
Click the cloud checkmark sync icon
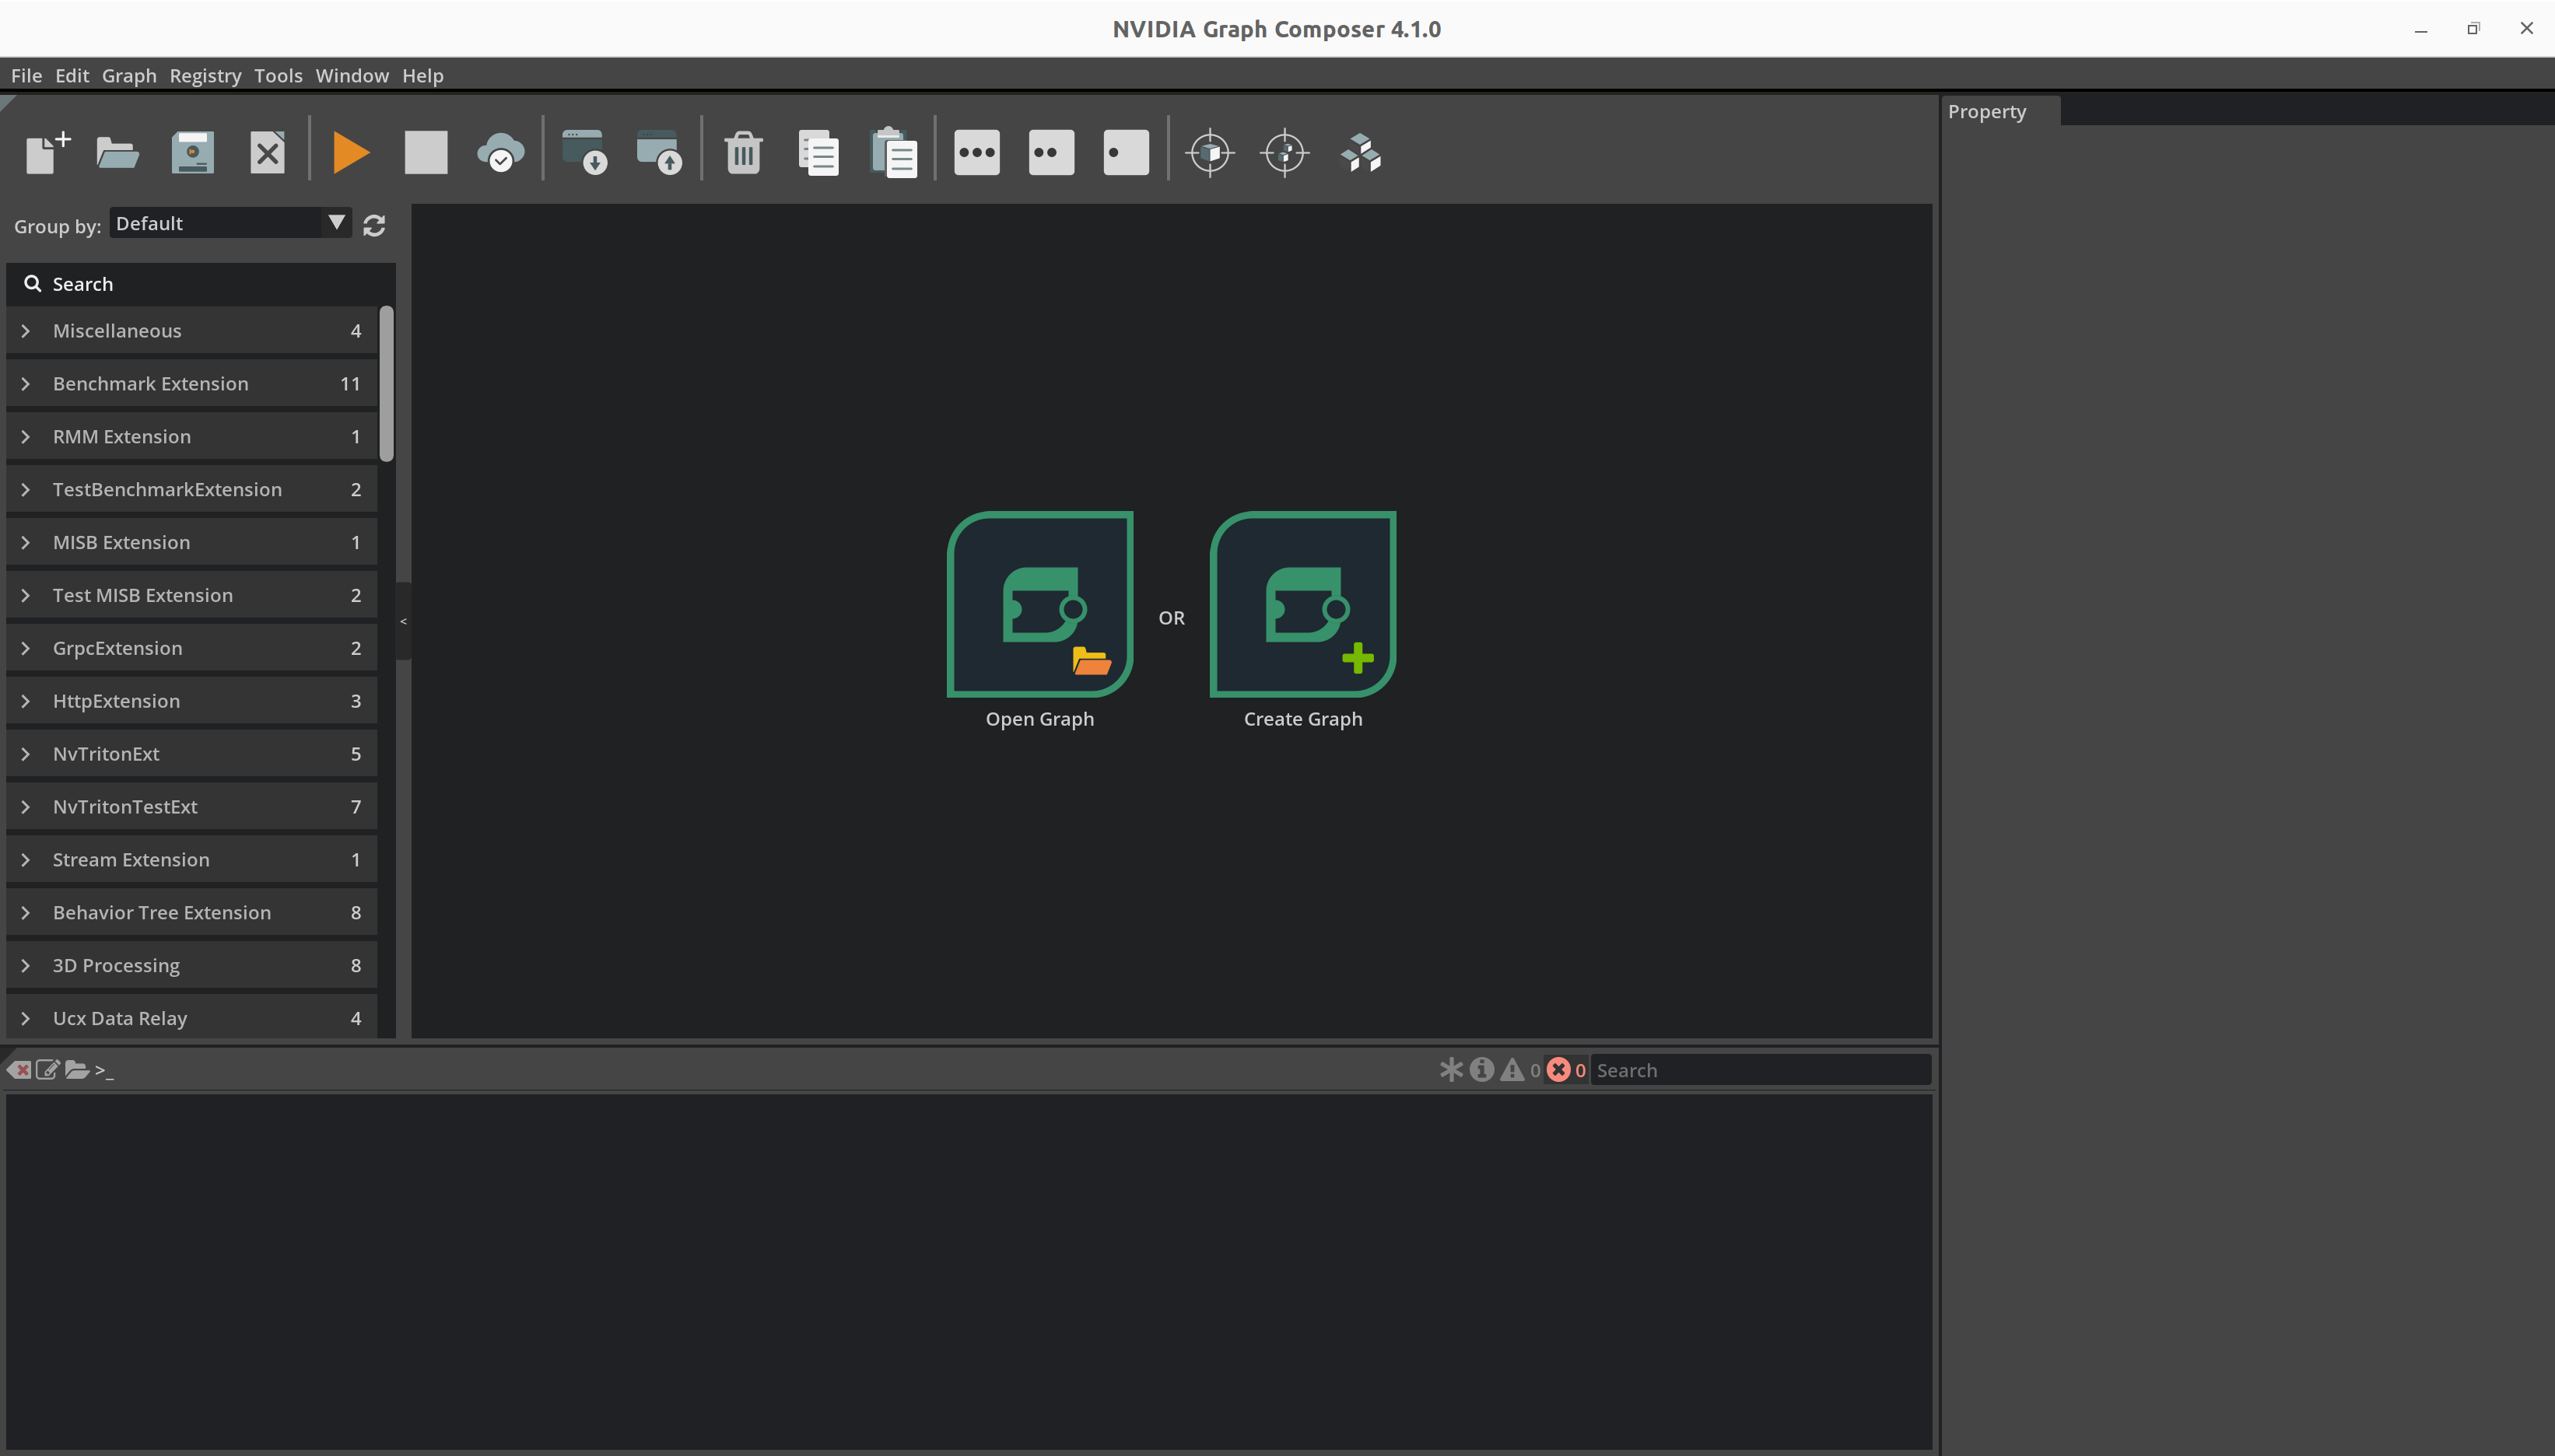[500, 153]
